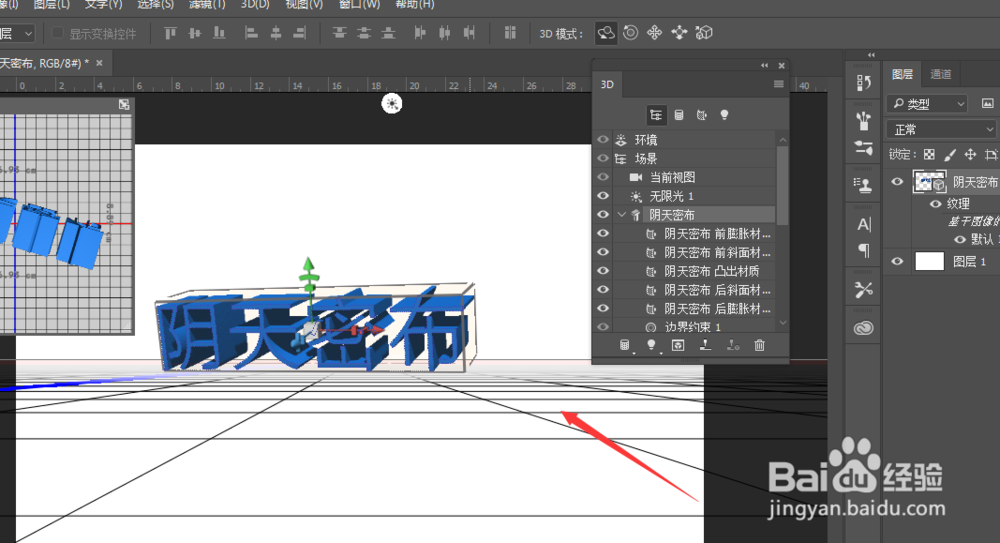Click the auto-align layers icon
The height and width of the screenshot is (543, 1000).
(510, 33)
